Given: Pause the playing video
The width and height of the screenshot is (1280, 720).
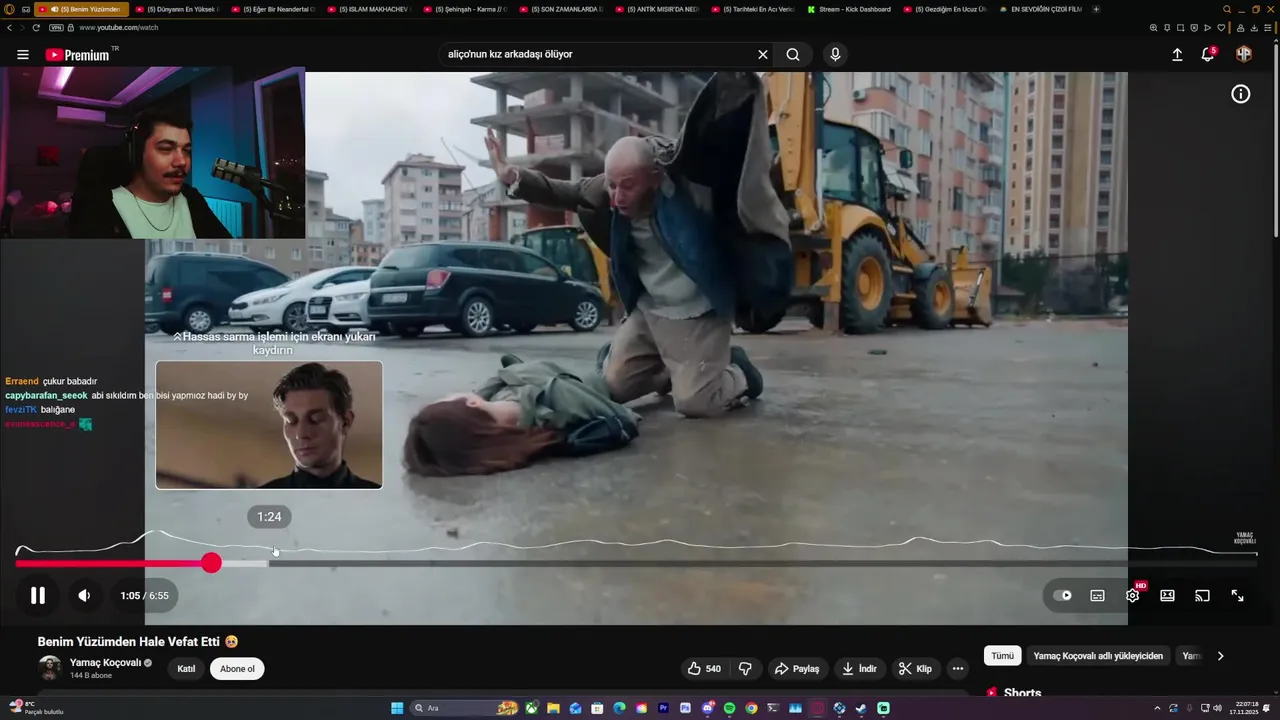Looking at the screenshot, I should (x=37, y=596).
